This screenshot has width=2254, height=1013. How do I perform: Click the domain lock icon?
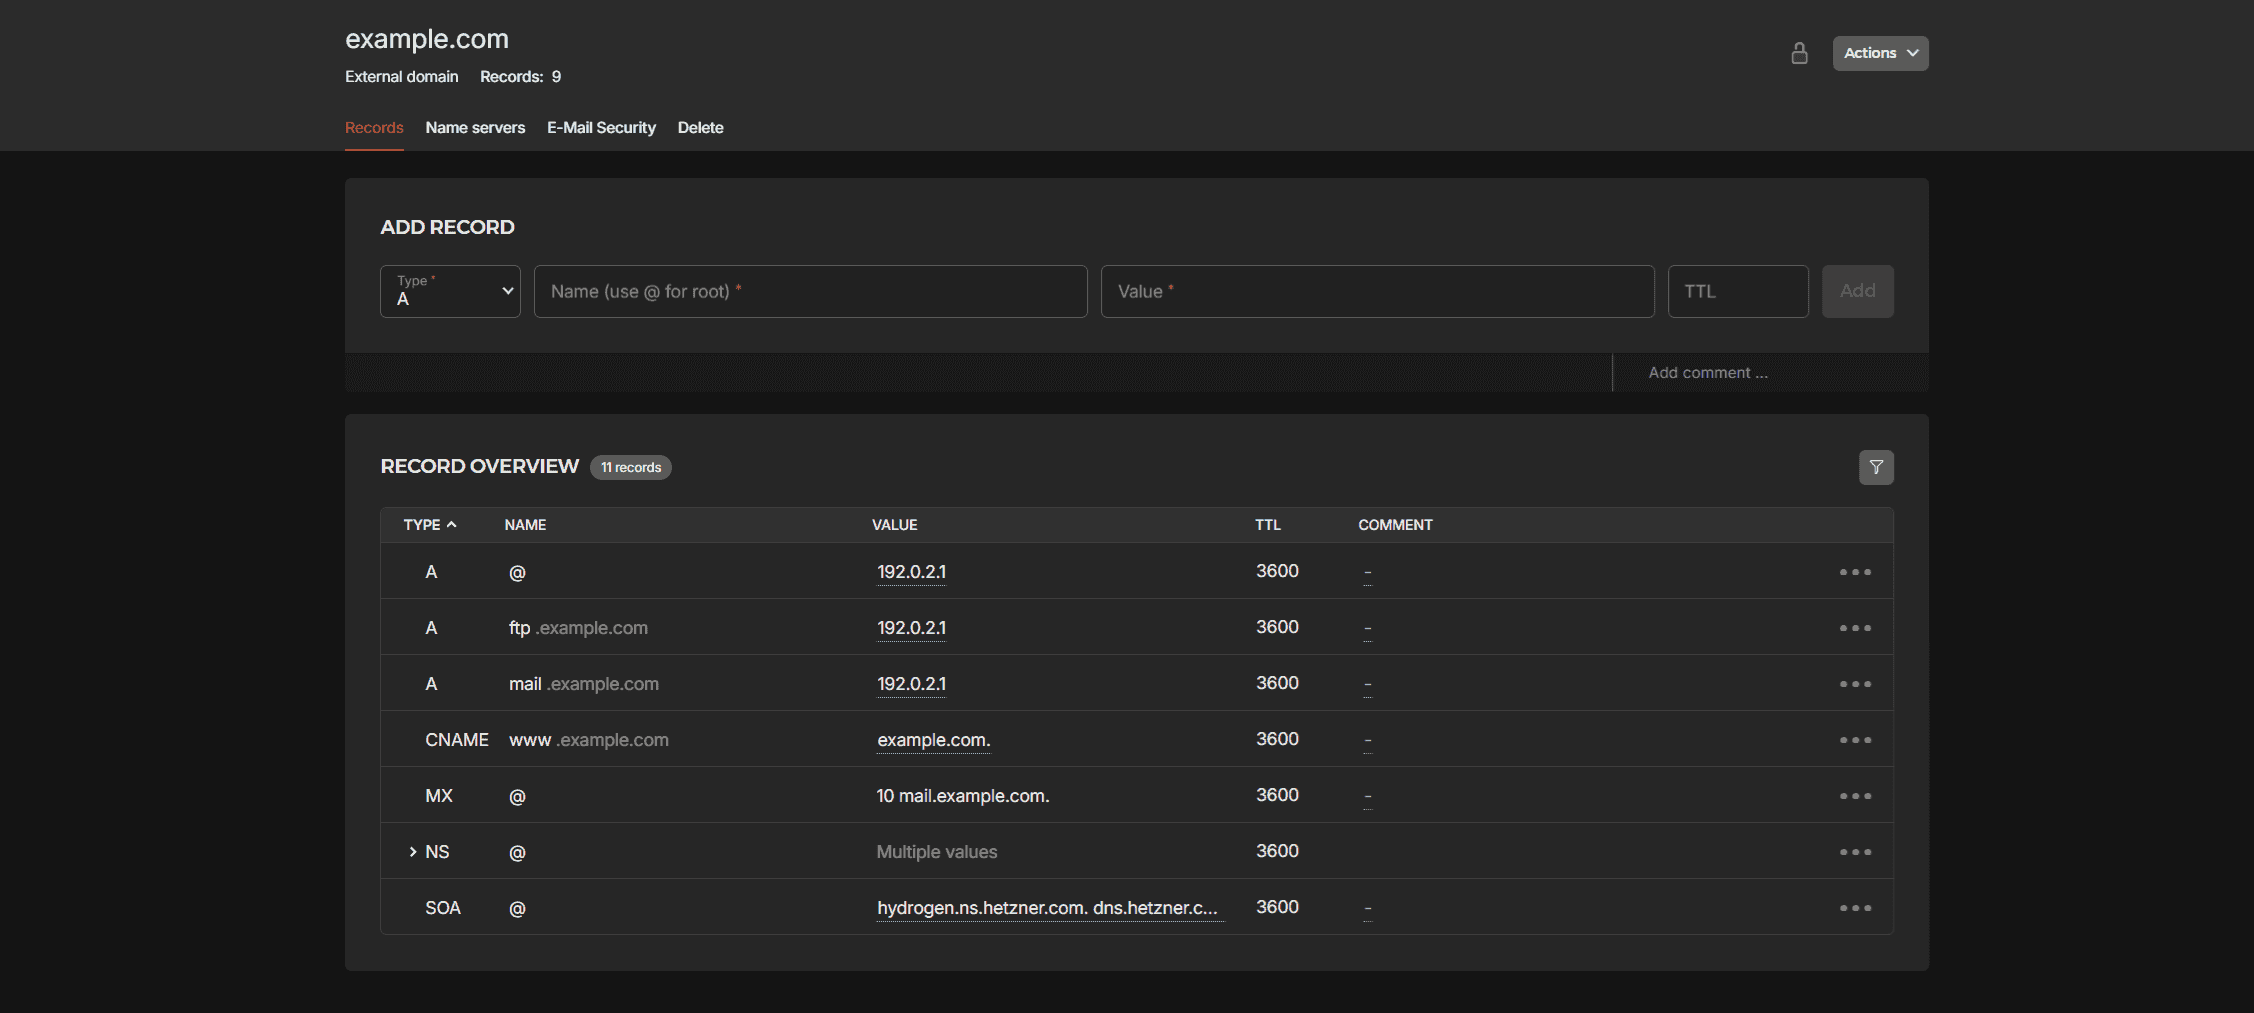[1799, 53]
